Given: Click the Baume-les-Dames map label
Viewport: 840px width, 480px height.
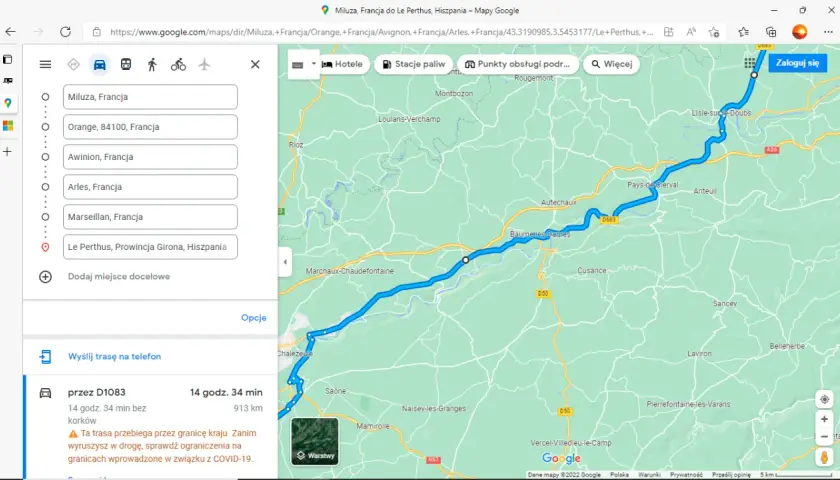Looking at the screenshot, I should point(540,234).
